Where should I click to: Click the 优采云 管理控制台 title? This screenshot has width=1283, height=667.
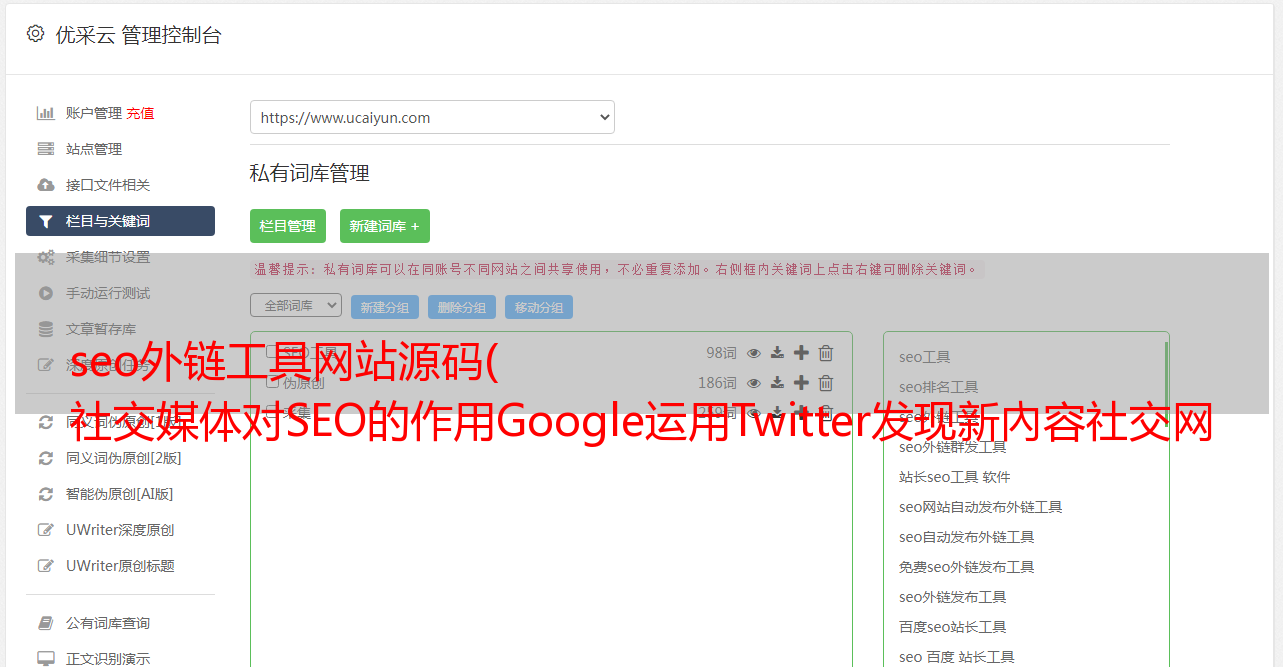(138, 35)
